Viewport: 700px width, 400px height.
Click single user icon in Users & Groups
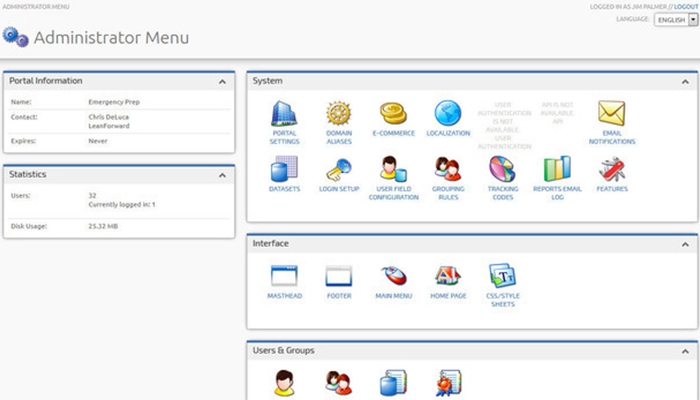[x=284, y=383]
